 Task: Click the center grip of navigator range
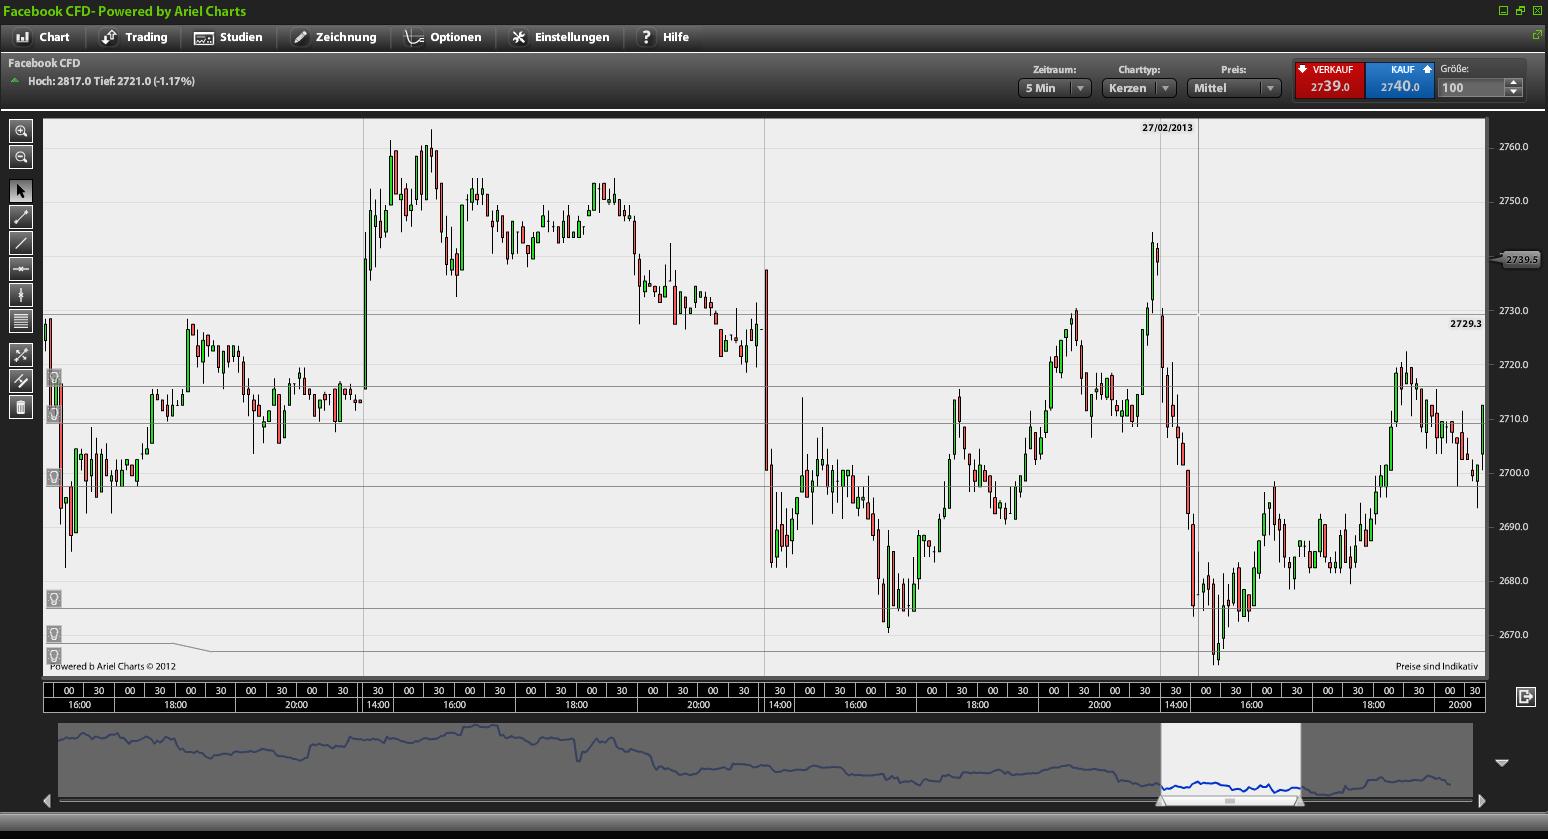(1230, 801)
